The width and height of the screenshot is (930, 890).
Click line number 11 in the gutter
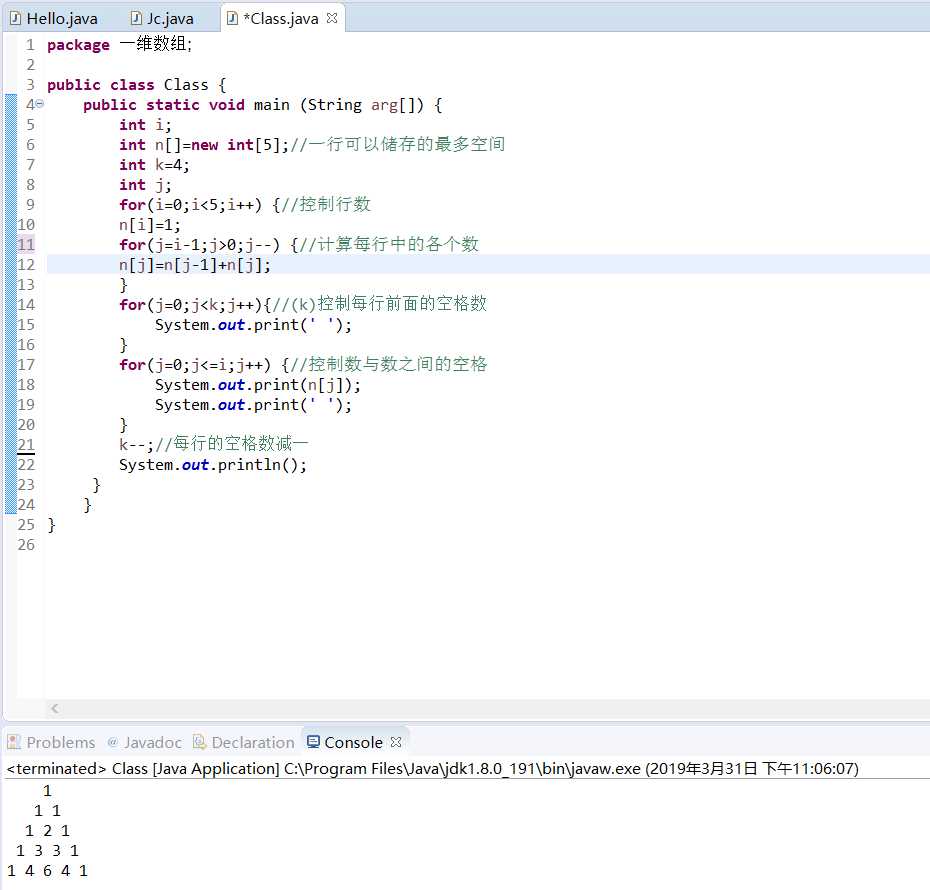pyautogui.click(x=26, y=244)
